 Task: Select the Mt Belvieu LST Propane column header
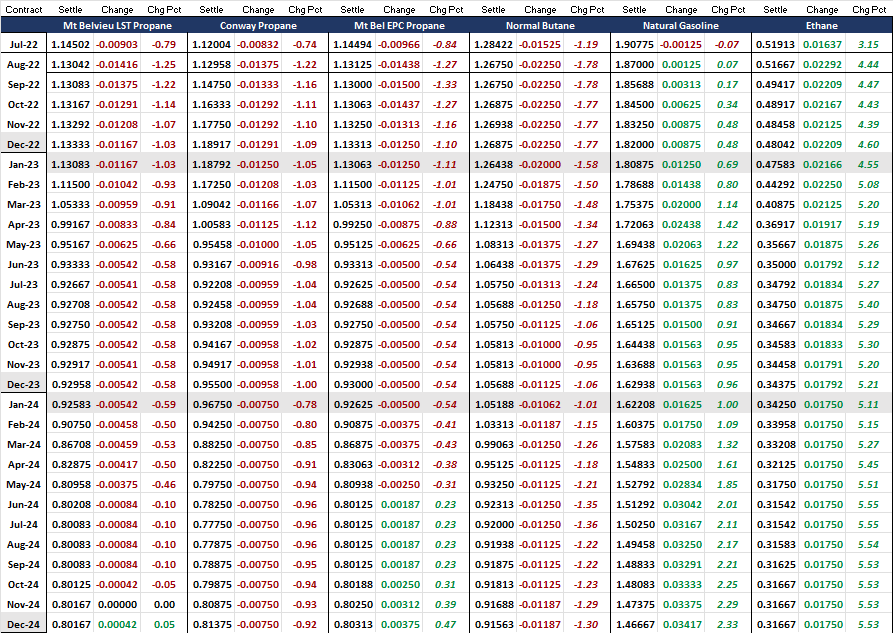coord(117,26)
